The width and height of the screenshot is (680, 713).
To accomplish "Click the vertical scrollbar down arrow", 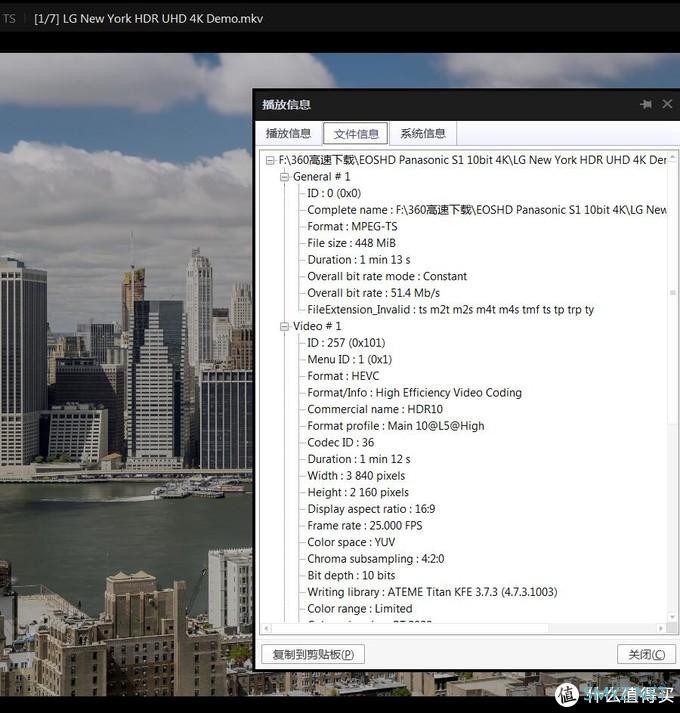I will pos(672,617).
